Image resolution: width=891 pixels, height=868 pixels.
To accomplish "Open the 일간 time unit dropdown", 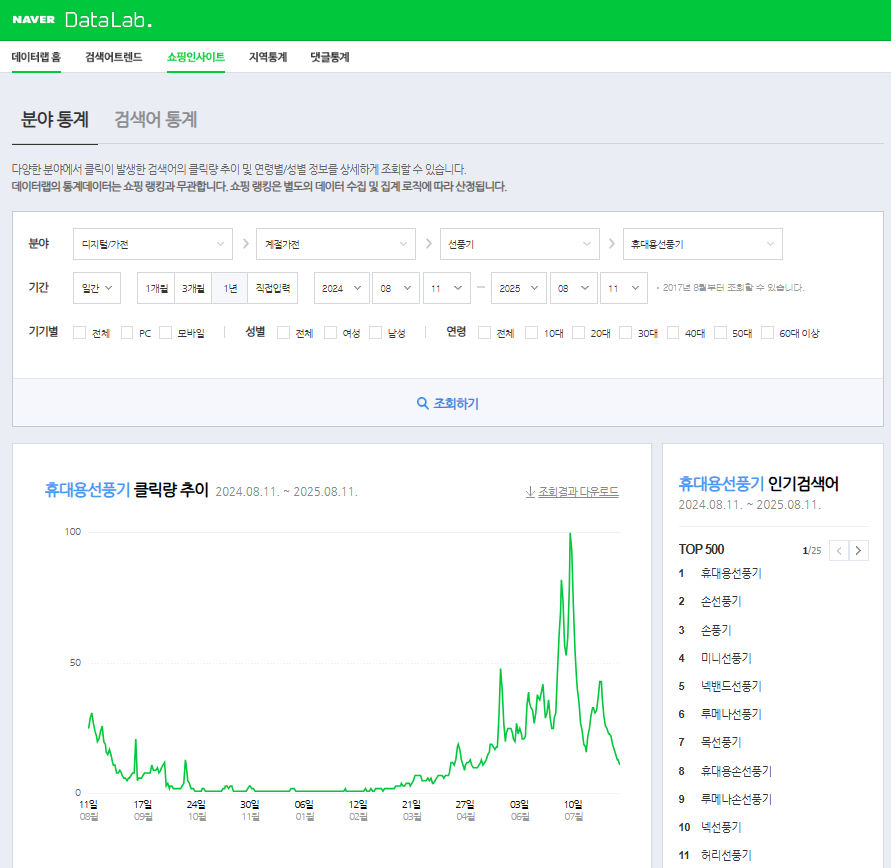I will [96, 287].
